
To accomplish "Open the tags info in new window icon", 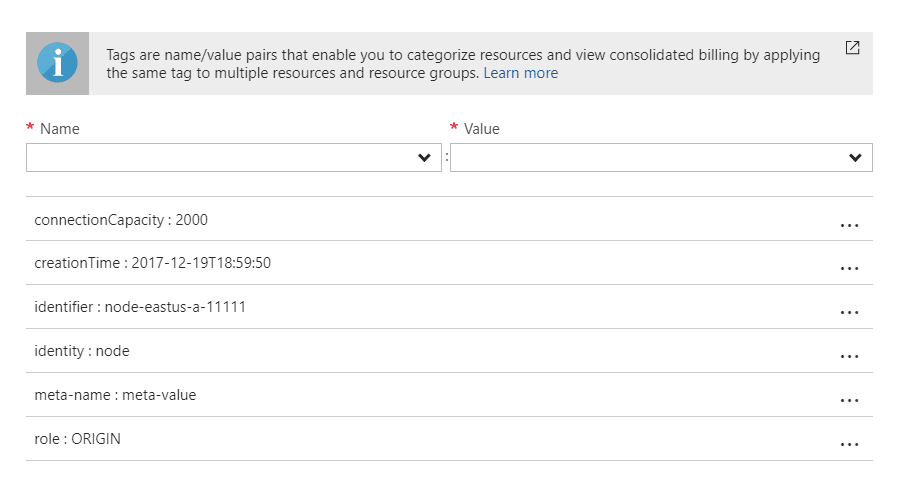I will (x=852, y=47).
